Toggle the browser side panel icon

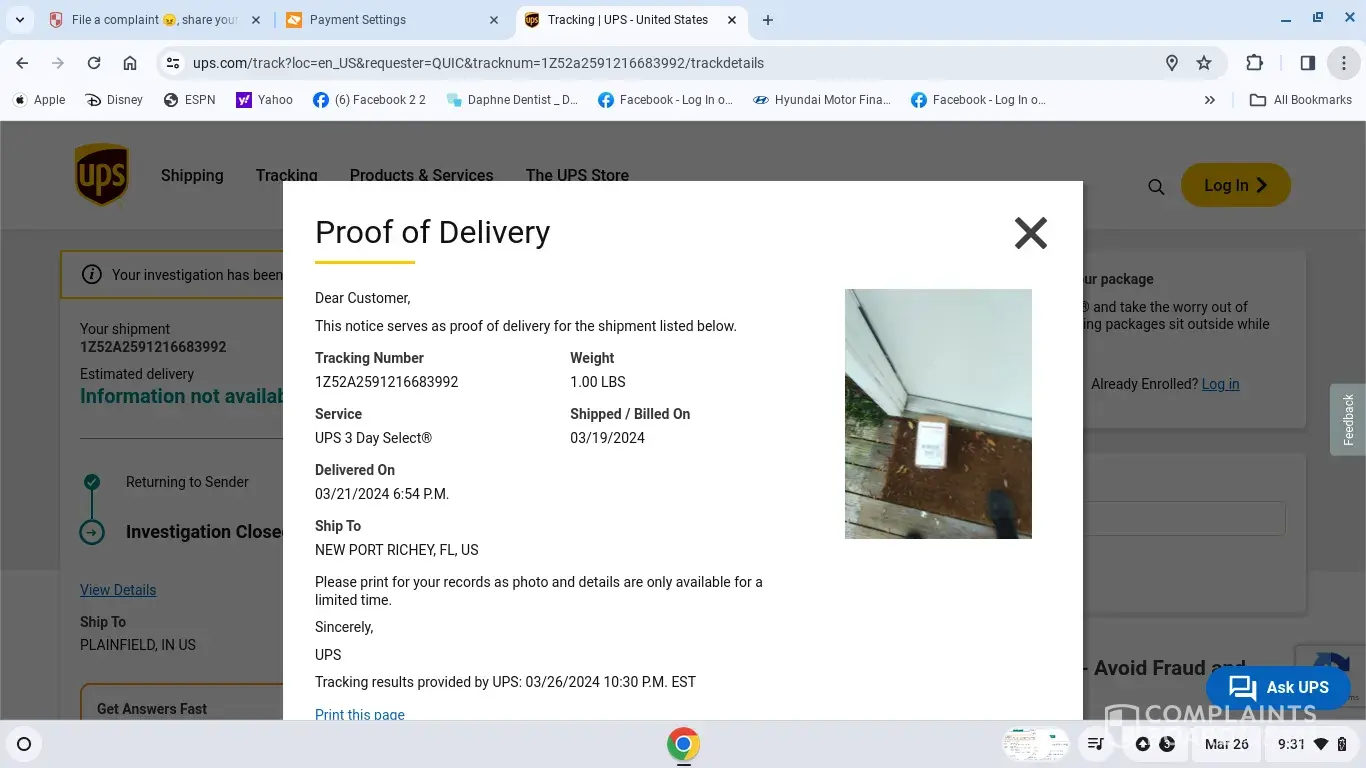(x=1307, y=63)
